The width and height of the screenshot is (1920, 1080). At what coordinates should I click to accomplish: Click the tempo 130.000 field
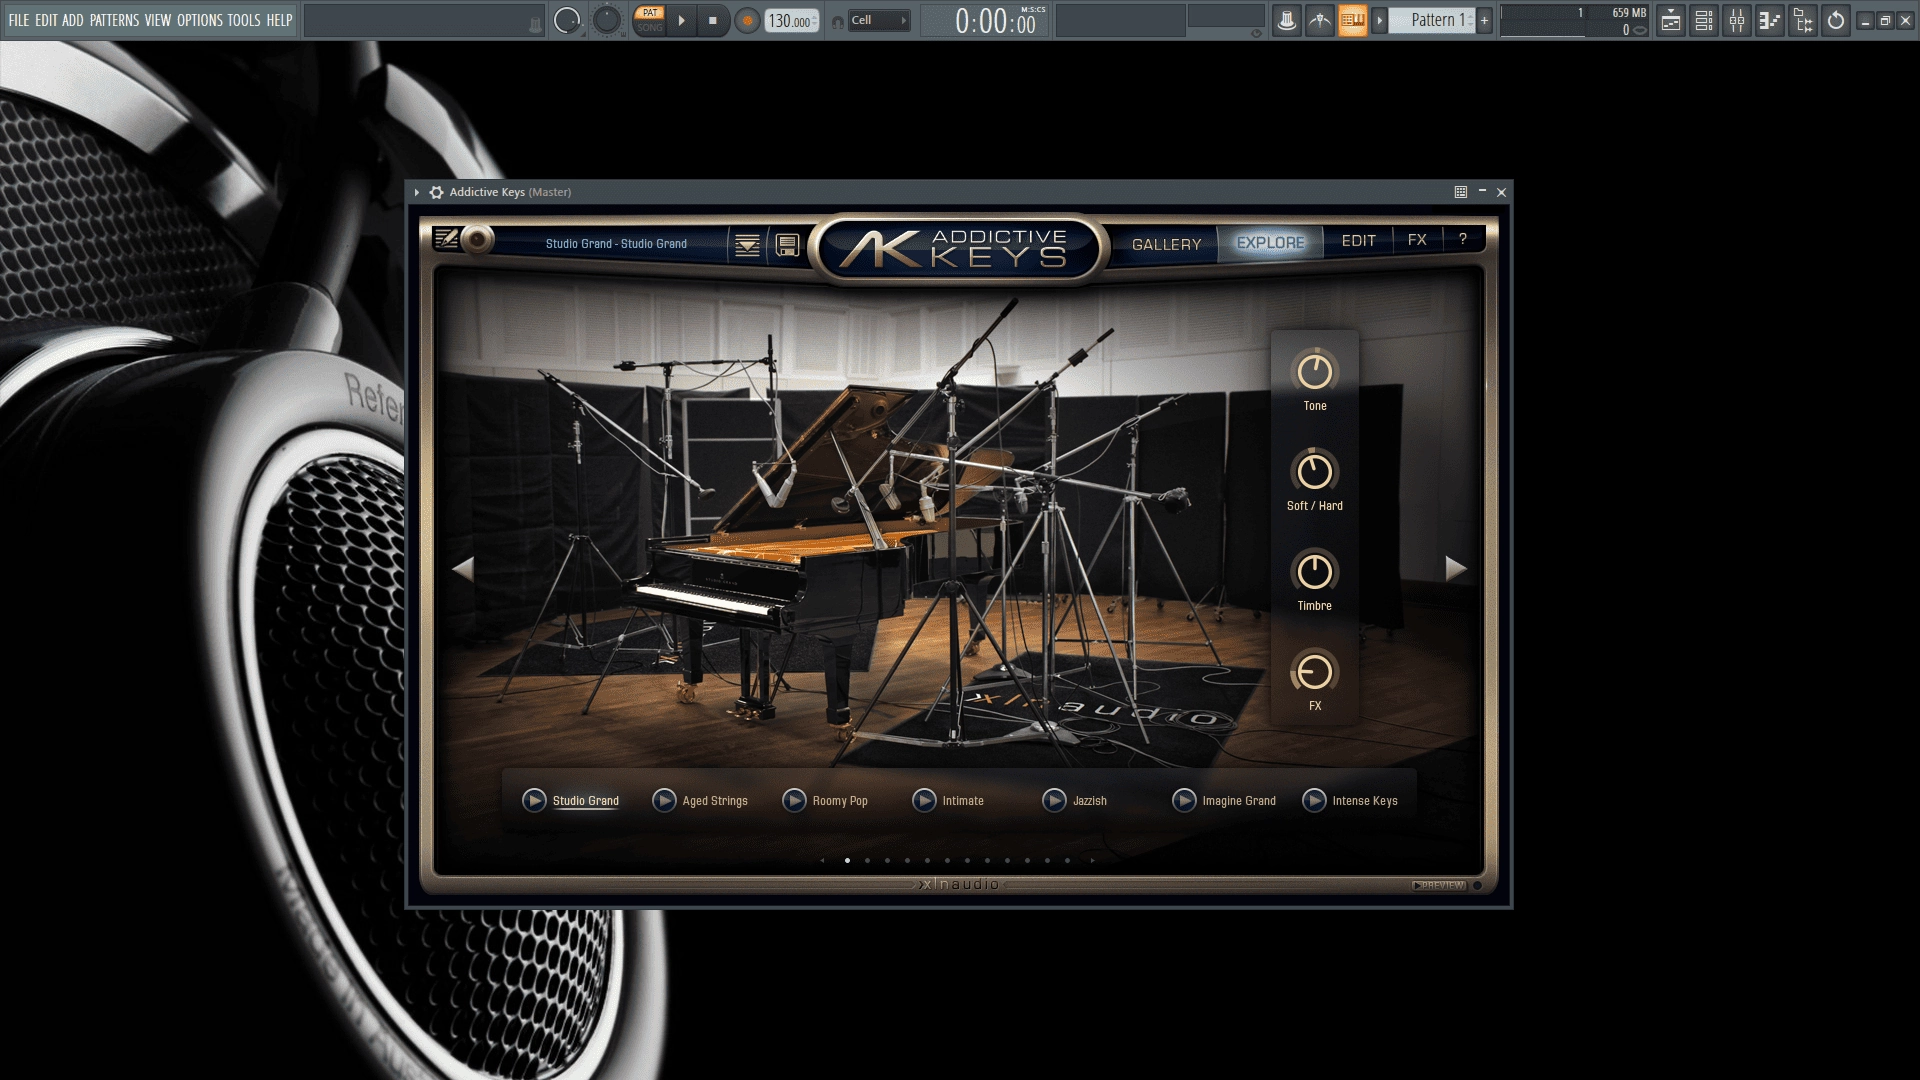[x=792, y=21]
